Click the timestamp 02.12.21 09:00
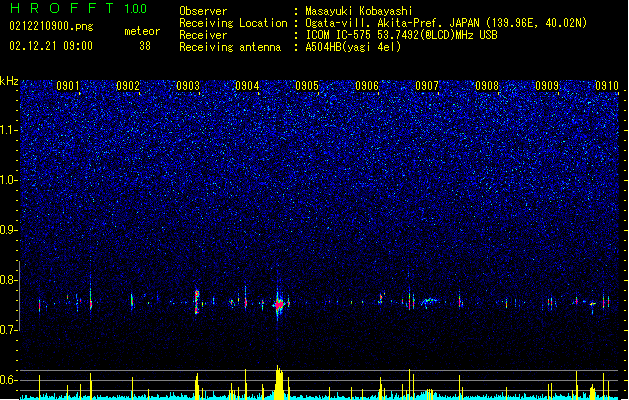This screenshot has width=629, height=400. tap(51, 46)
